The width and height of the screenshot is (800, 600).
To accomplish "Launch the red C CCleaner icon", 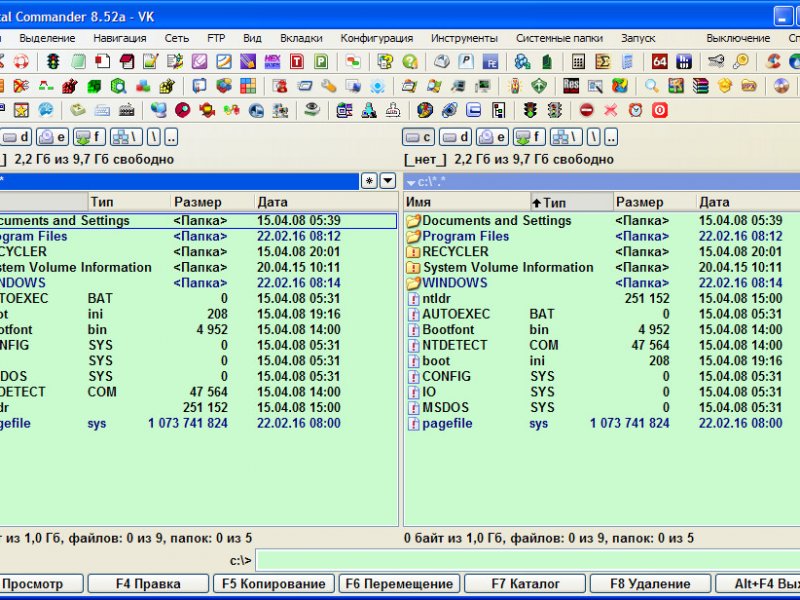I will pyautogui.click(x=773, y=62).
